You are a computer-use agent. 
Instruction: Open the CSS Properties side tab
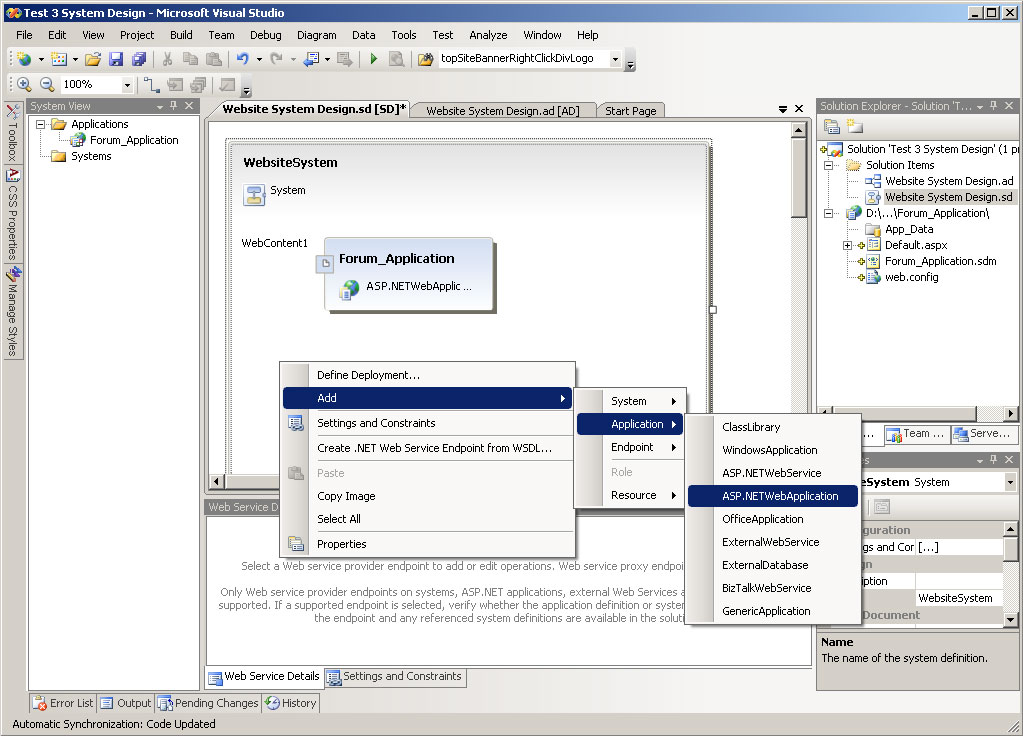tap(12, 215)
